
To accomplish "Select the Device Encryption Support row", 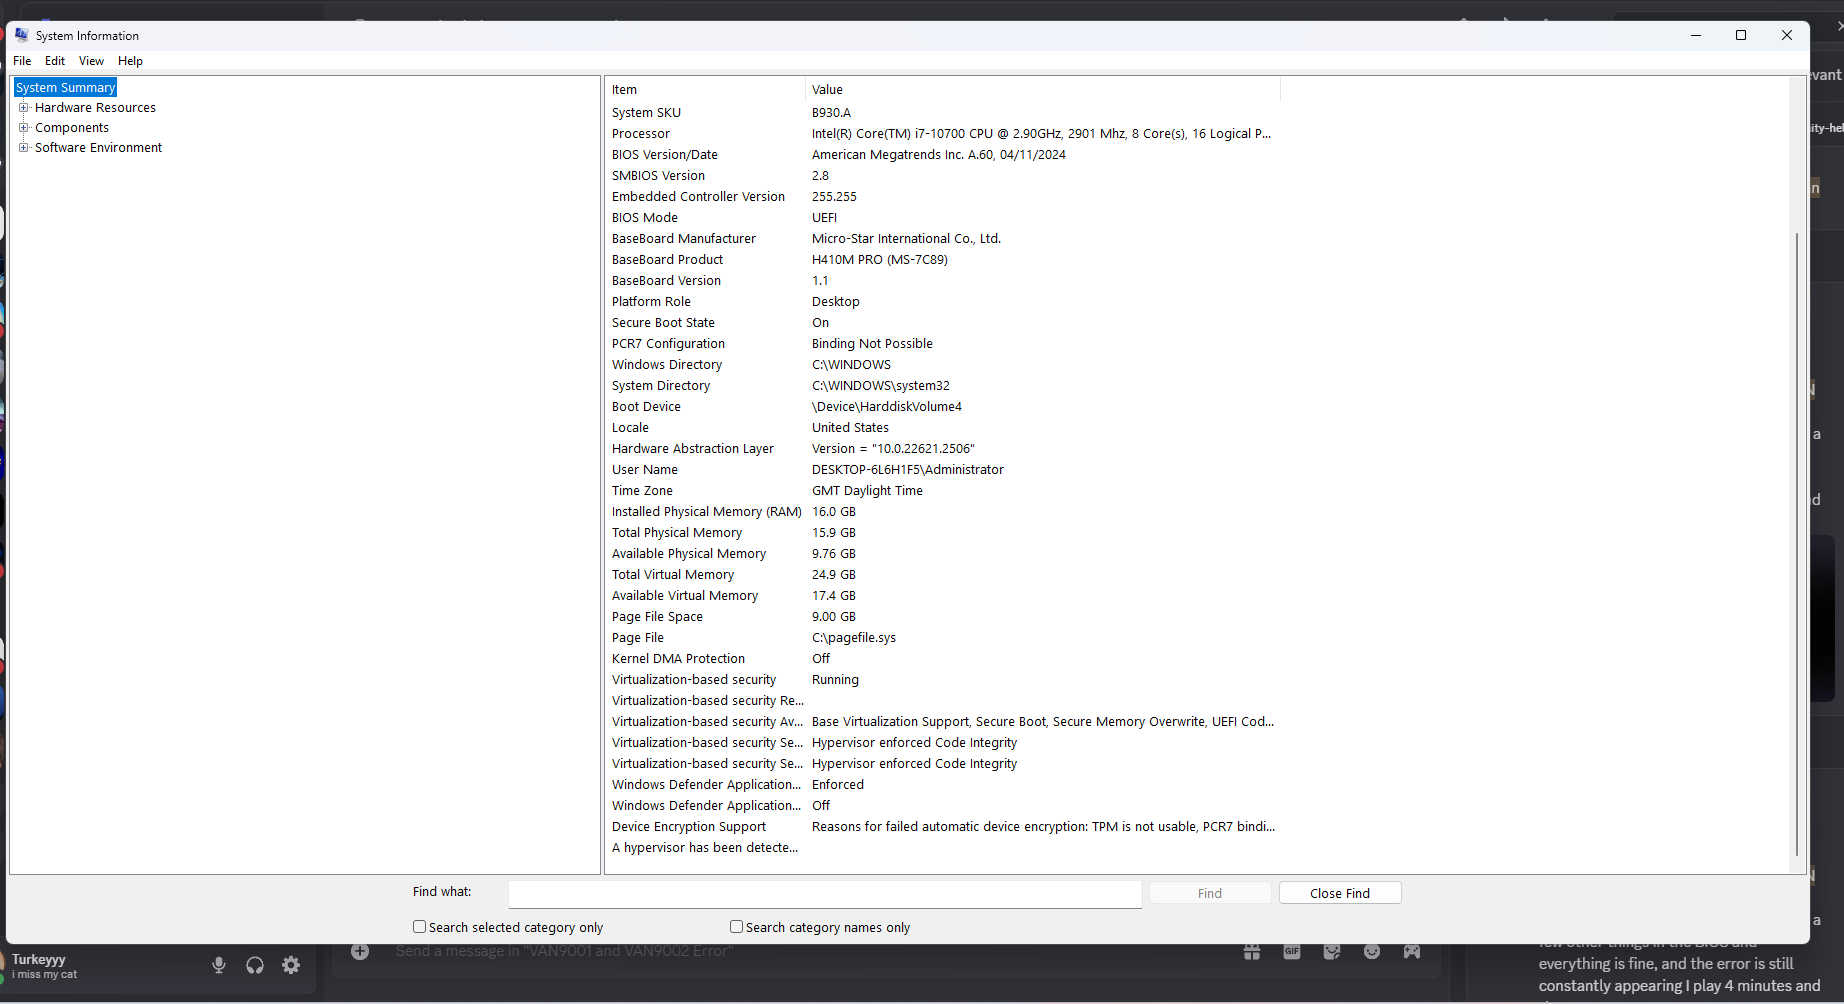I will pos(942,827).
